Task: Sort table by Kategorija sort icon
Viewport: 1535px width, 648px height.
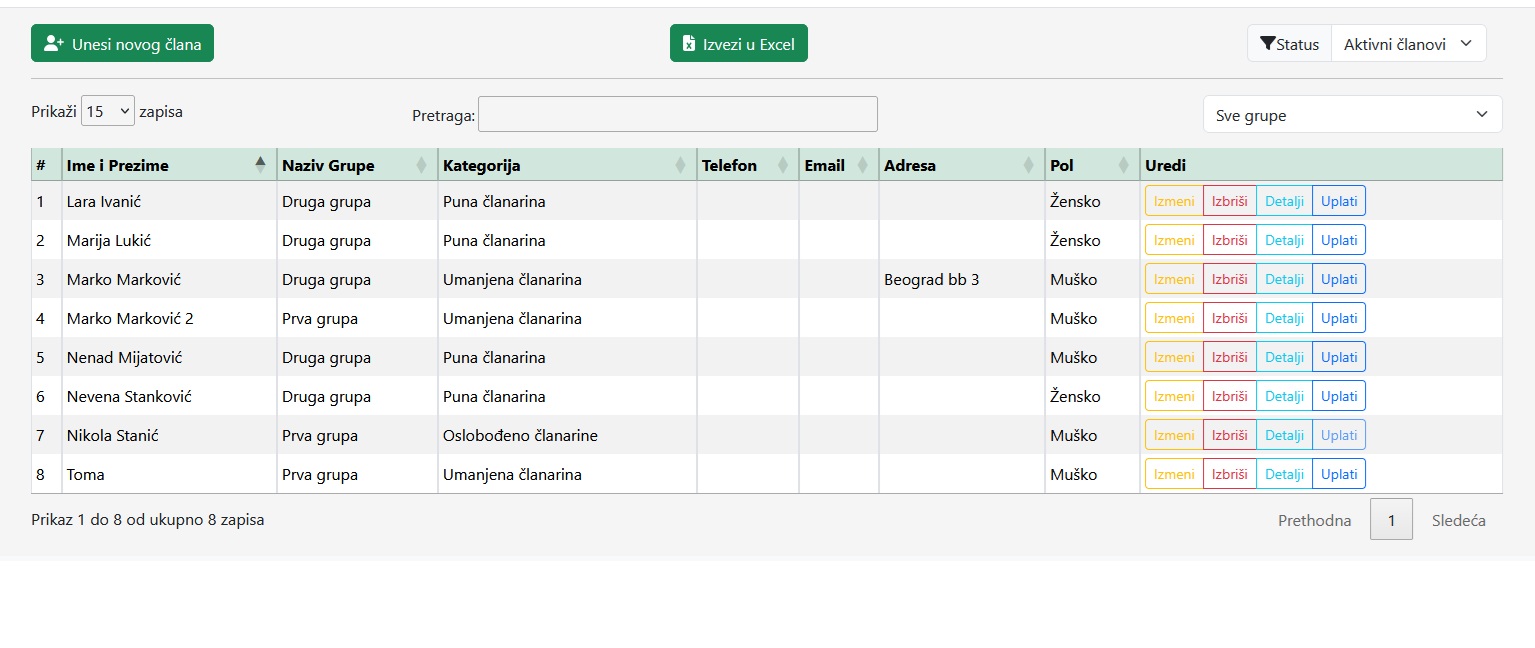Action: pos(681,165)
